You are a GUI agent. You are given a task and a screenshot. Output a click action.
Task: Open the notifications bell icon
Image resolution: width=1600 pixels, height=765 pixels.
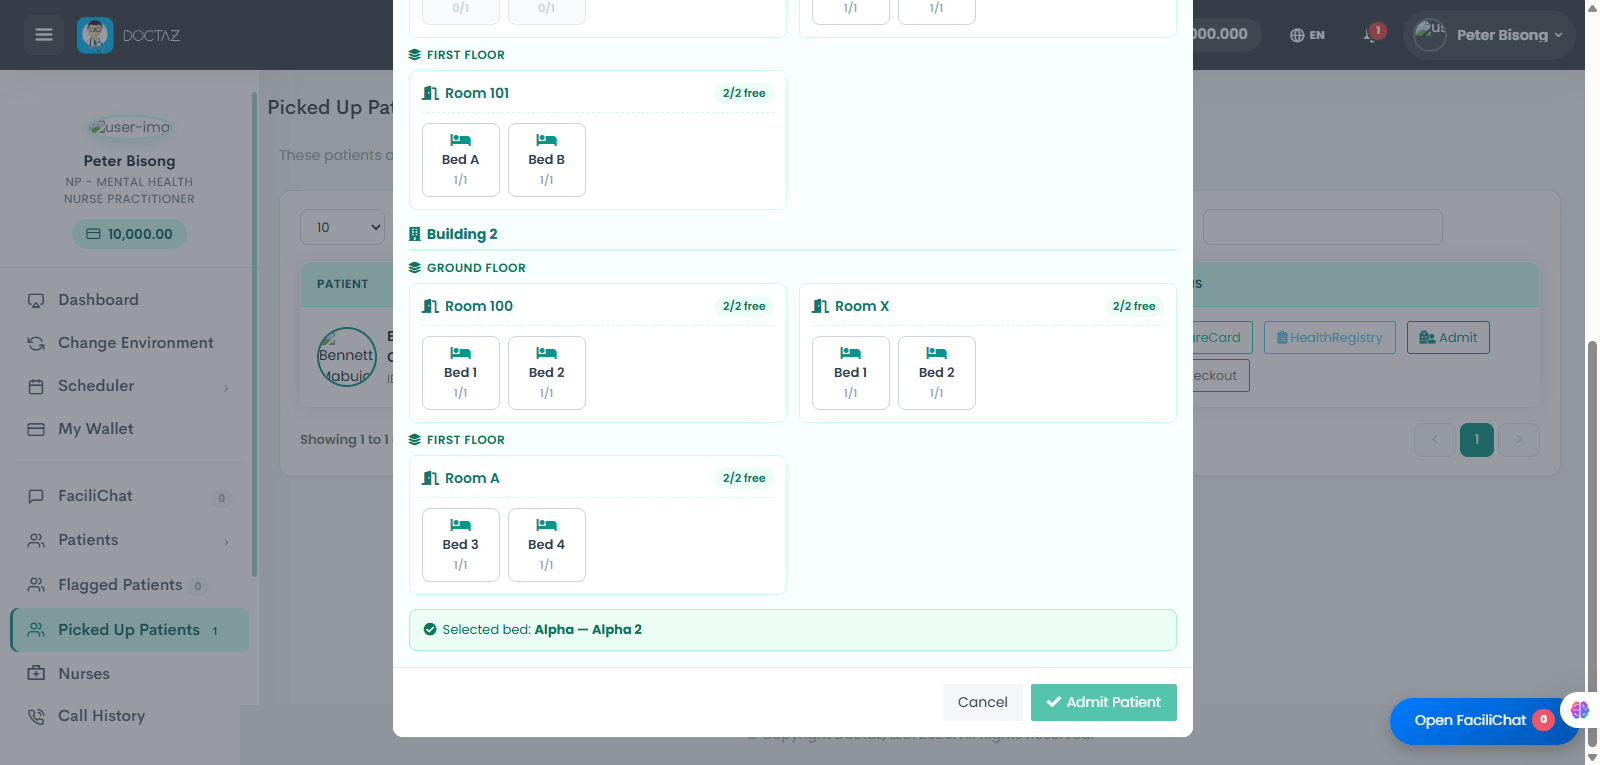coord(1372,35)
